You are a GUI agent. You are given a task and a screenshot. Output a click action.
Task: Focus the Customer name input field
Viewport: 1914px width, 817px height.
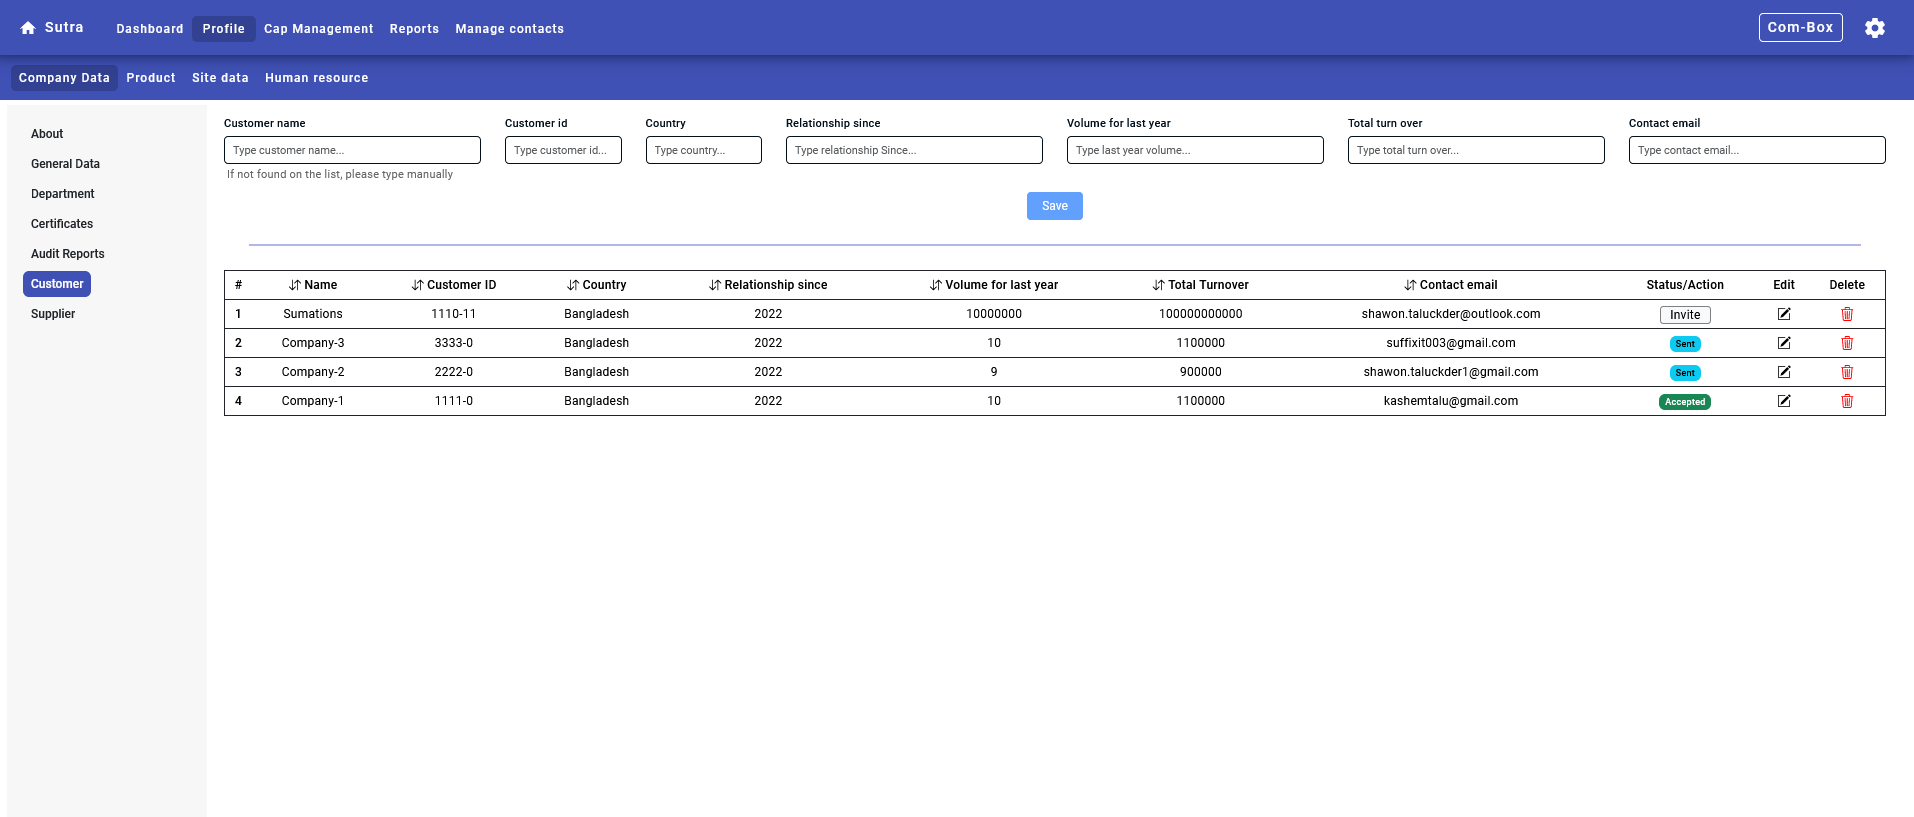(352, 150)
